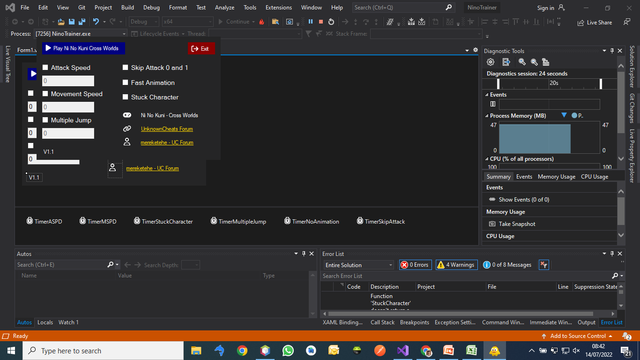
Task: Click the Zoom Out magnifier in Diagnostic Tools
Action: pos(534,62)
